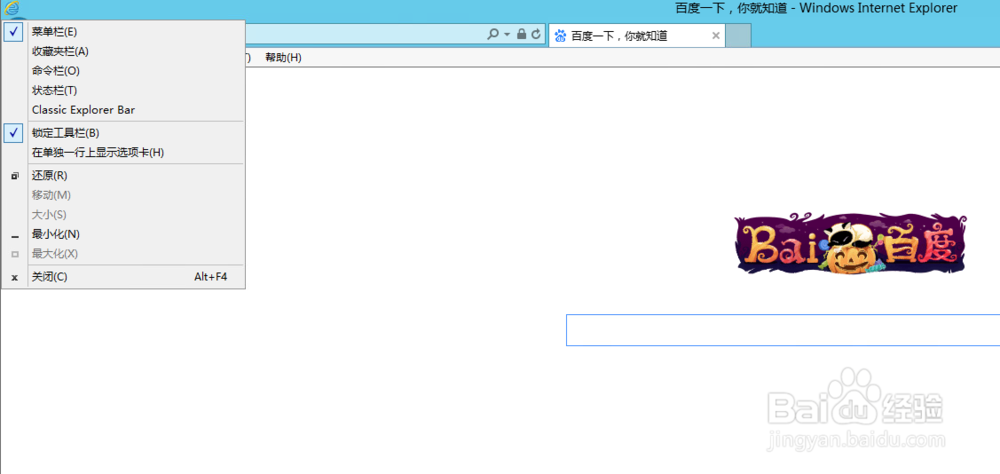Toggle the 菜单栏(E) checked option
Viewport: 1000px width, 474px height.
coord(123,31)
